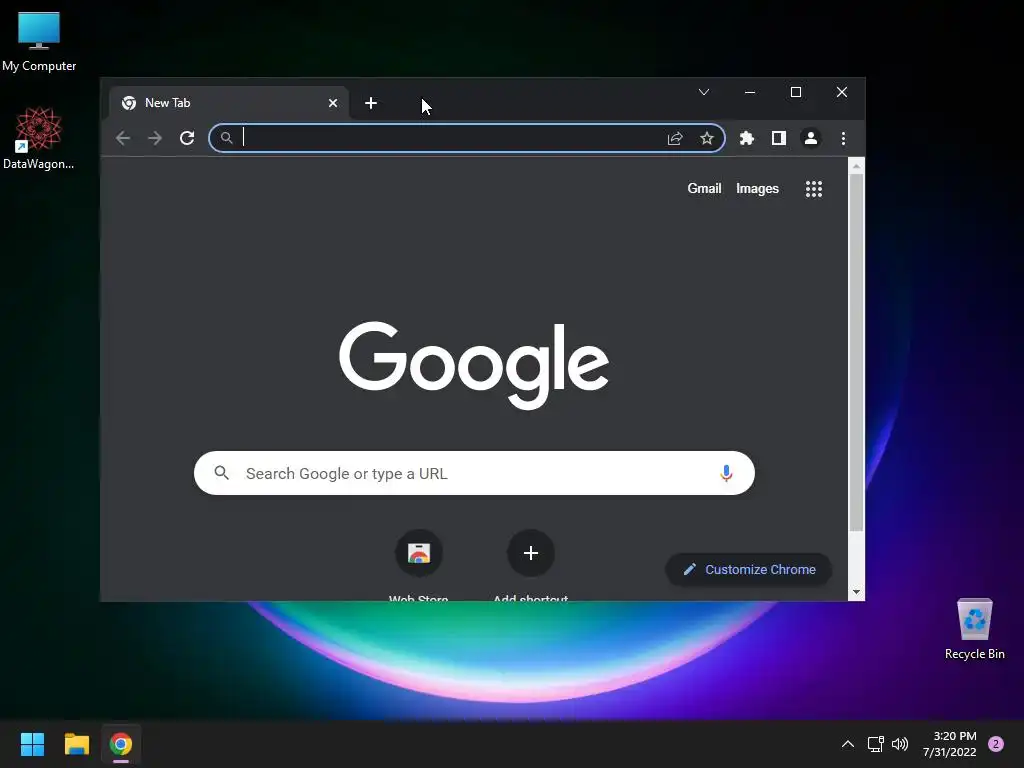Select the My Computer desktop icon
The height and width of the screenshot is (768, 1024).
(x=39, y=42)
